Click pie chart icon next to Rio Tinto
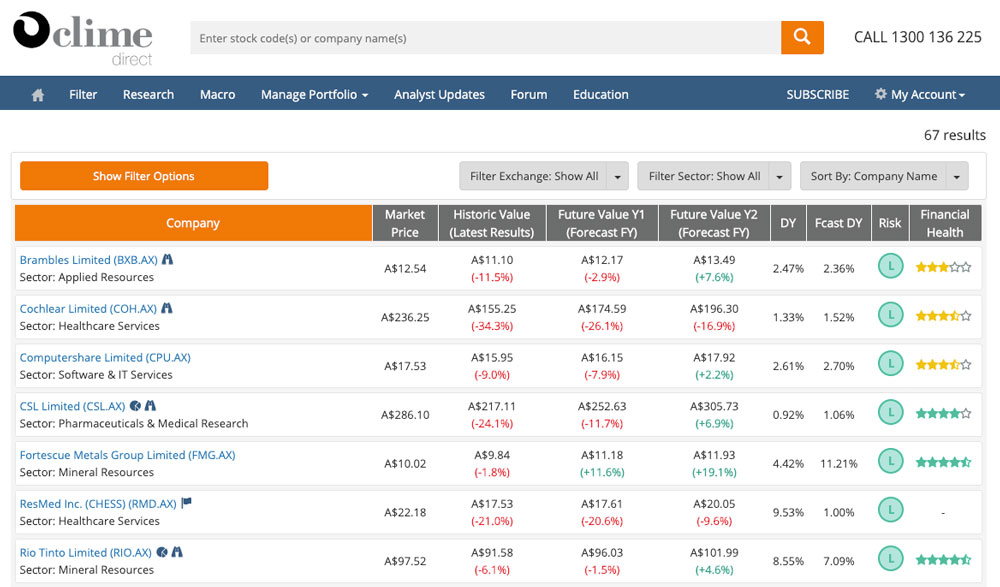 pyautogui.click(x=162, y=552)
